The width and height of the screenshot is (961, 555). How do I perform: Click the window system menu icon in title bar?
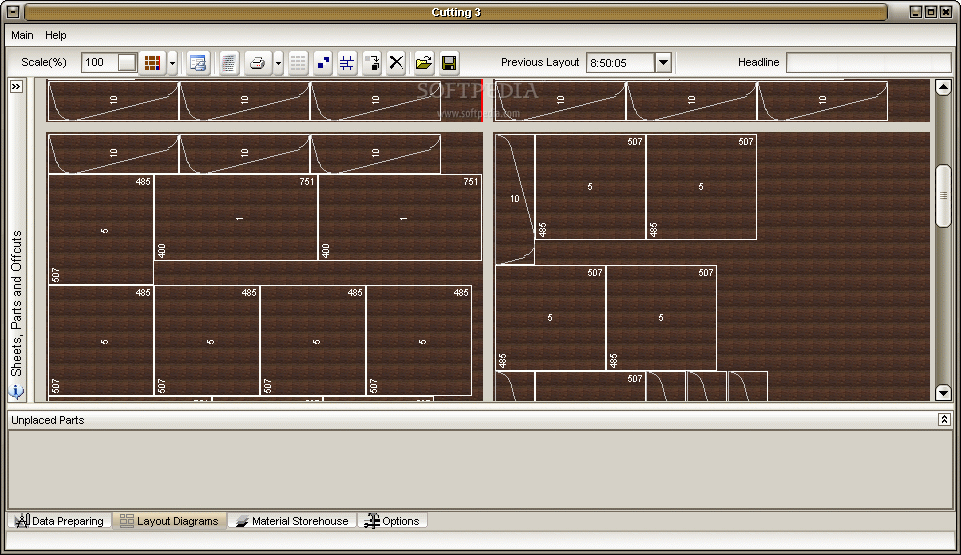click(13, 12)
